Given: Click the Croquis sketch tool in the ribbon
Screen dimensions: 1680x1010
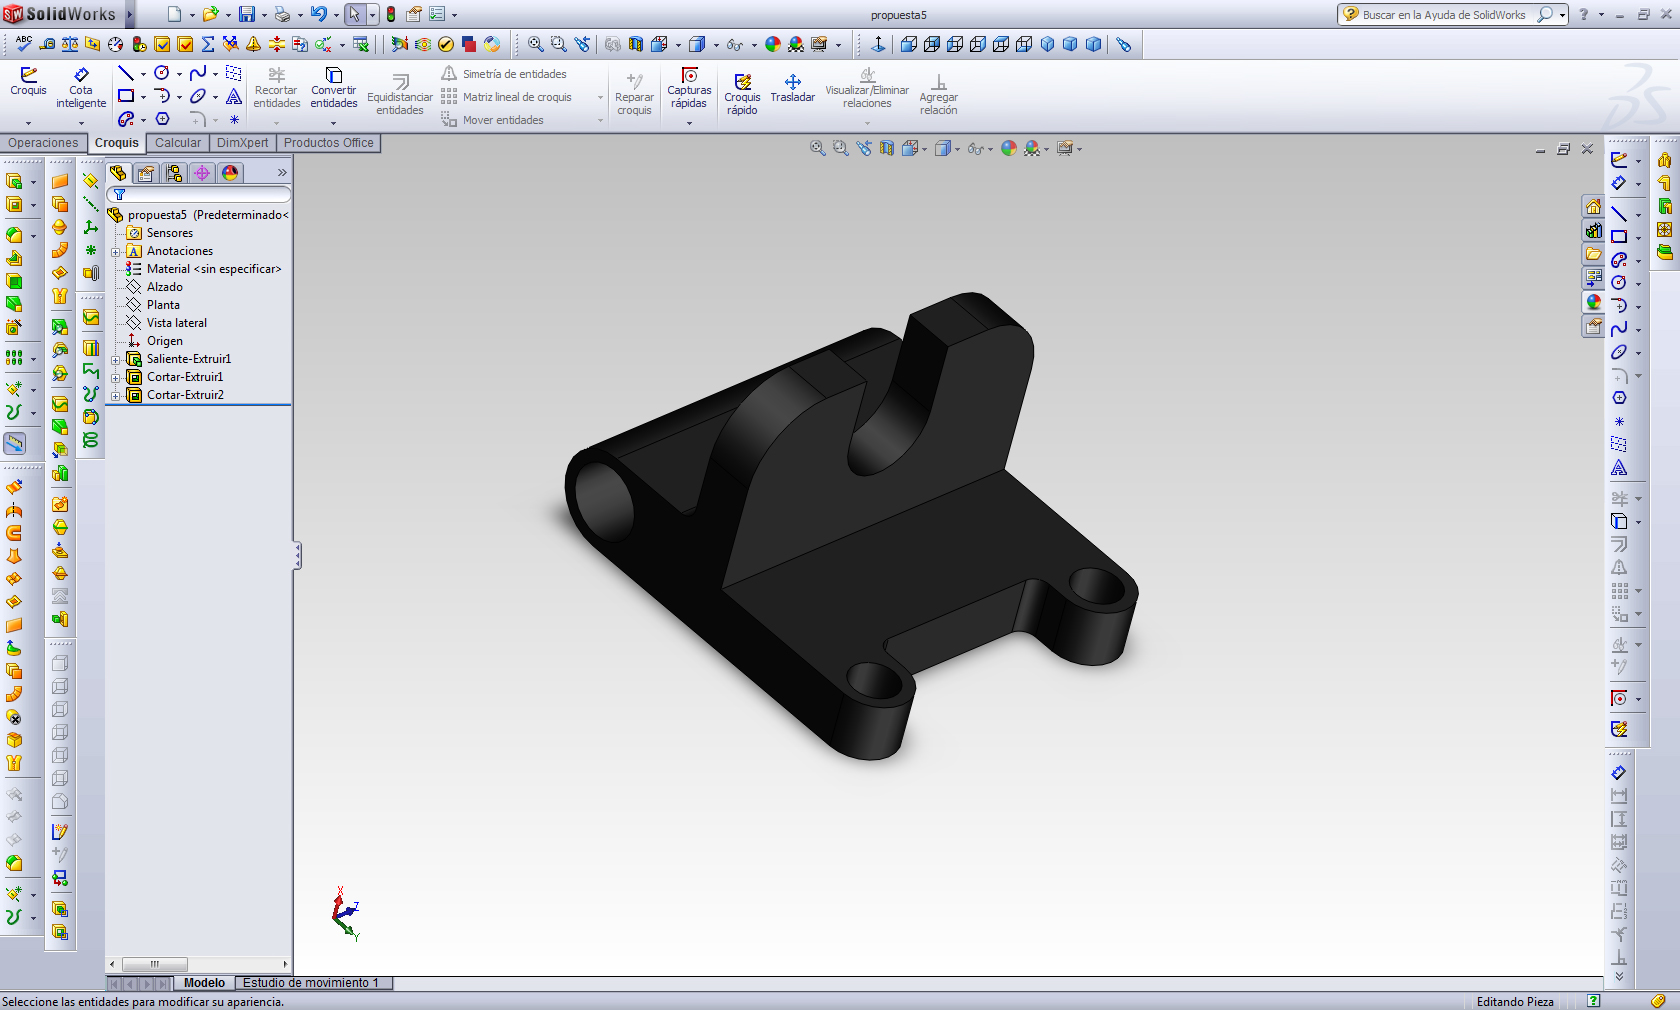Looking at the screenshot, I should coord(28,82).
